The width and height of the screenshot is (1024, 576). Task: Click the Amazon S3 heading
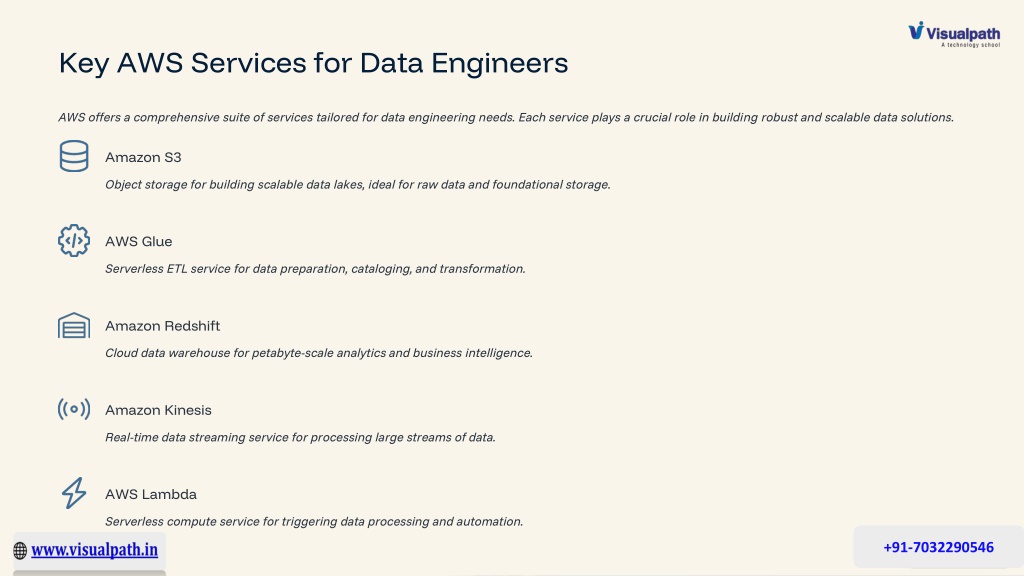click(143, 157)
